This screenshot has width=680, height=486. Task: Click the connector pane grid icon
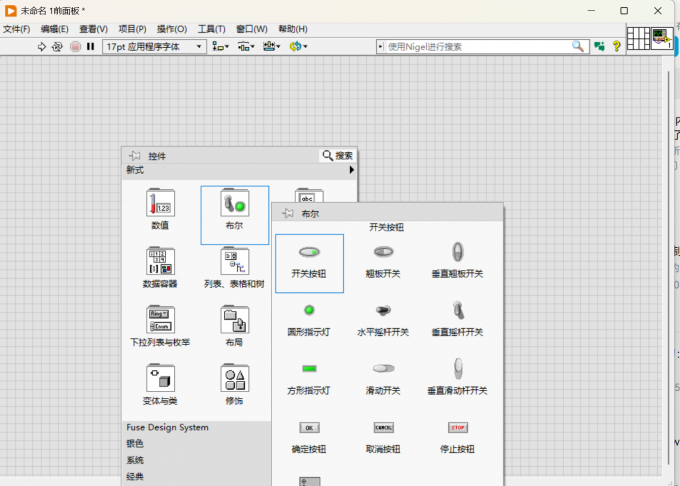pyautogui.click(x=638, y=38)
